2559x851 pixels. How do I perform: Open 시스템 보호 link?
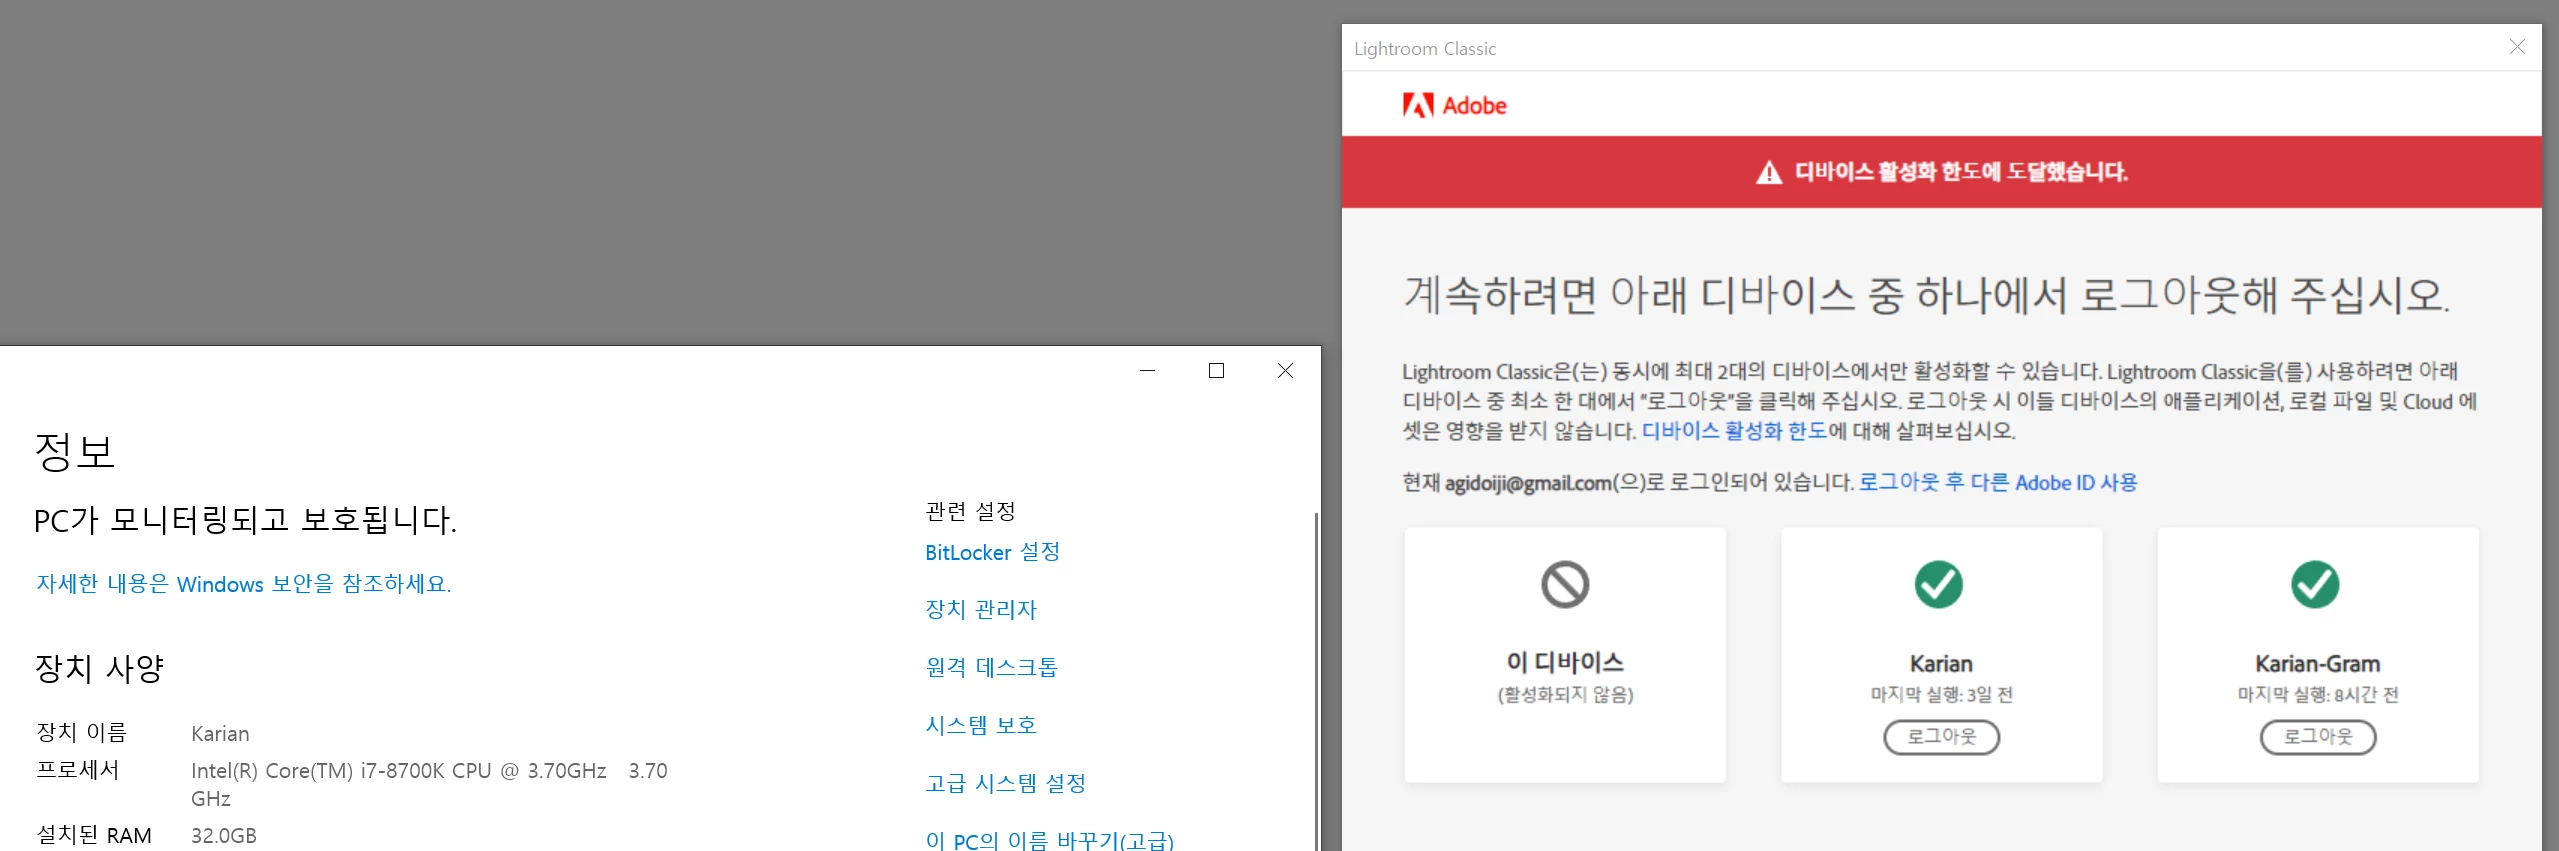(x=981, y=725)
